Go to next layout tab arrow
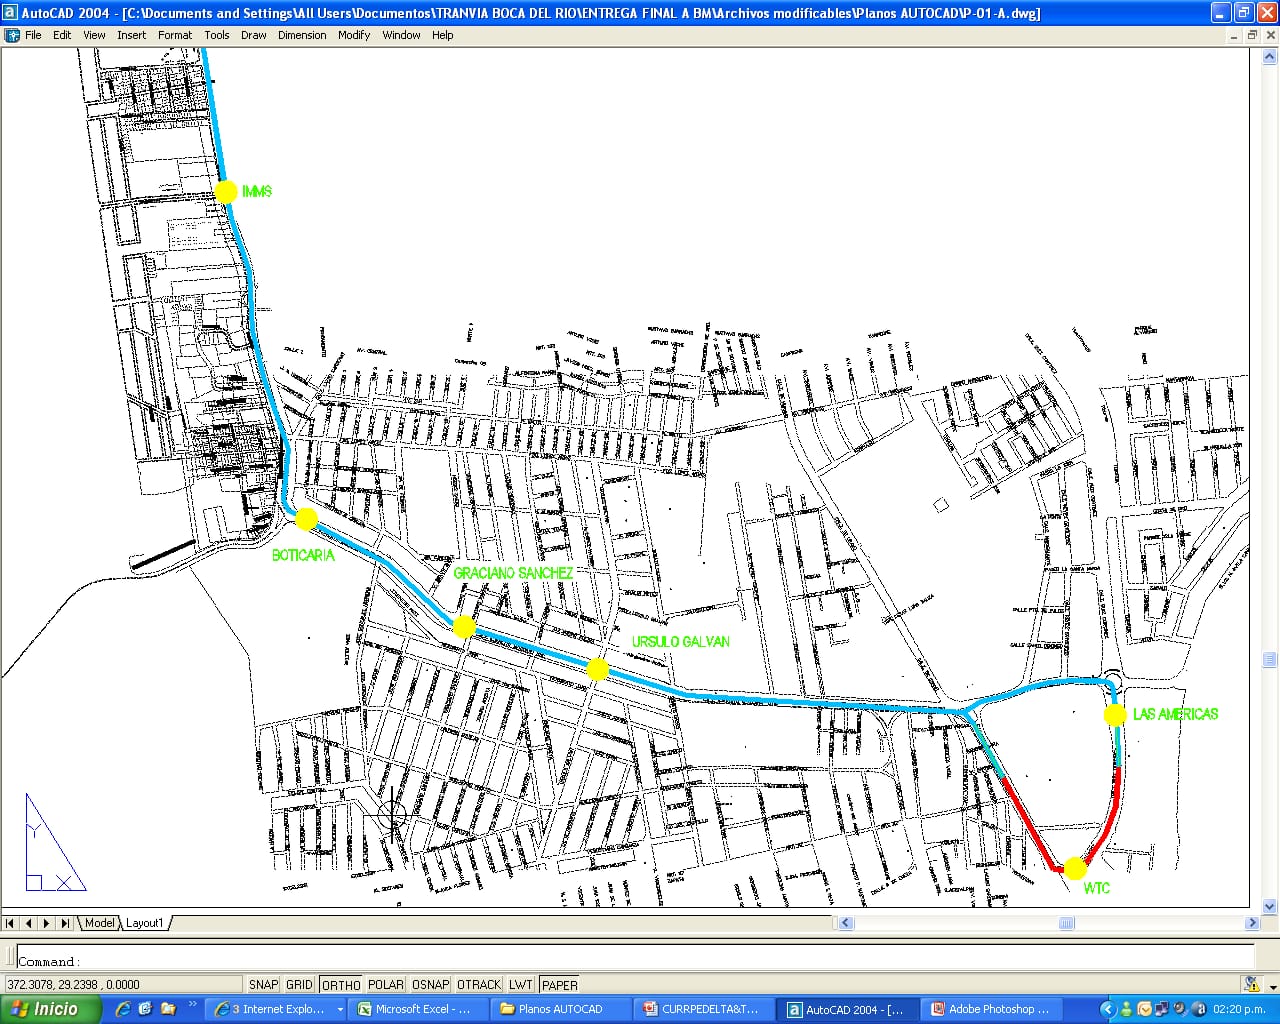 click(47, 923)
